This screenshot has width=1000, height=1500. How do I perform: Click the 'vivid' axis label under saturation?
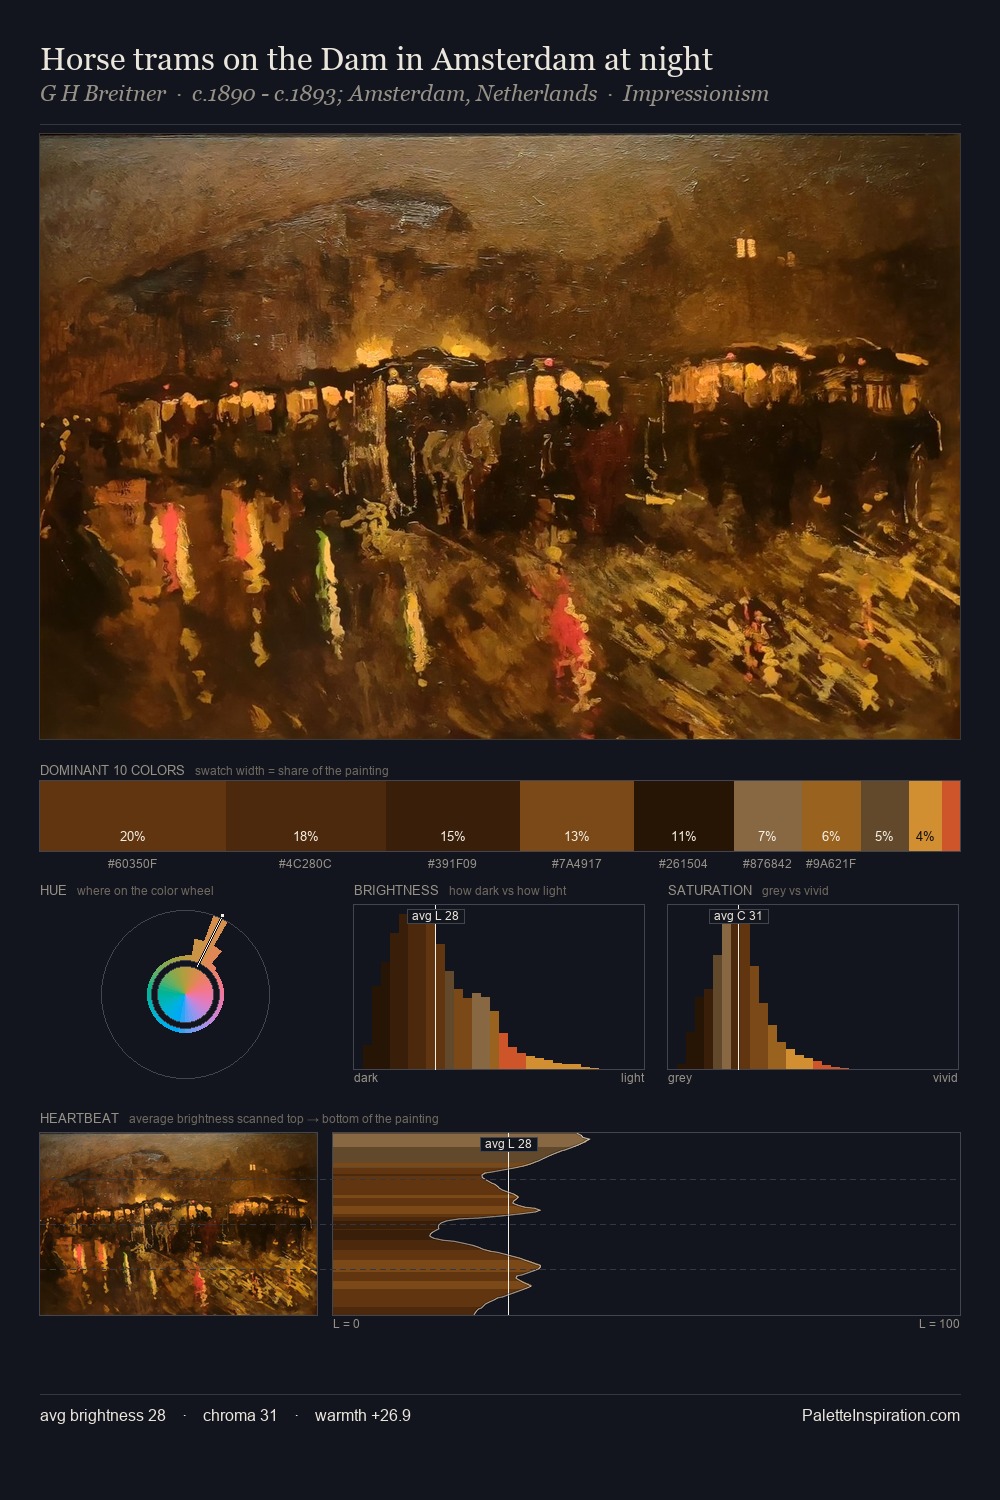(945, 1078)
